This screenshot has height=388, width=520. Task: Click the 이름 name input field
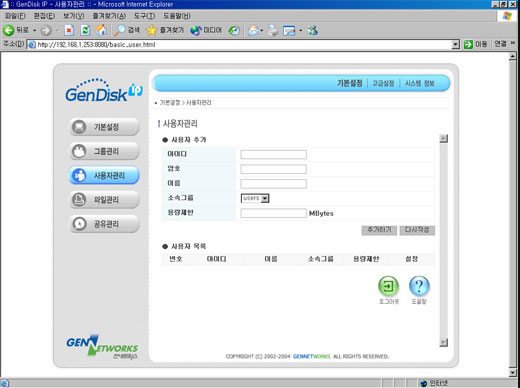[273, 184]
